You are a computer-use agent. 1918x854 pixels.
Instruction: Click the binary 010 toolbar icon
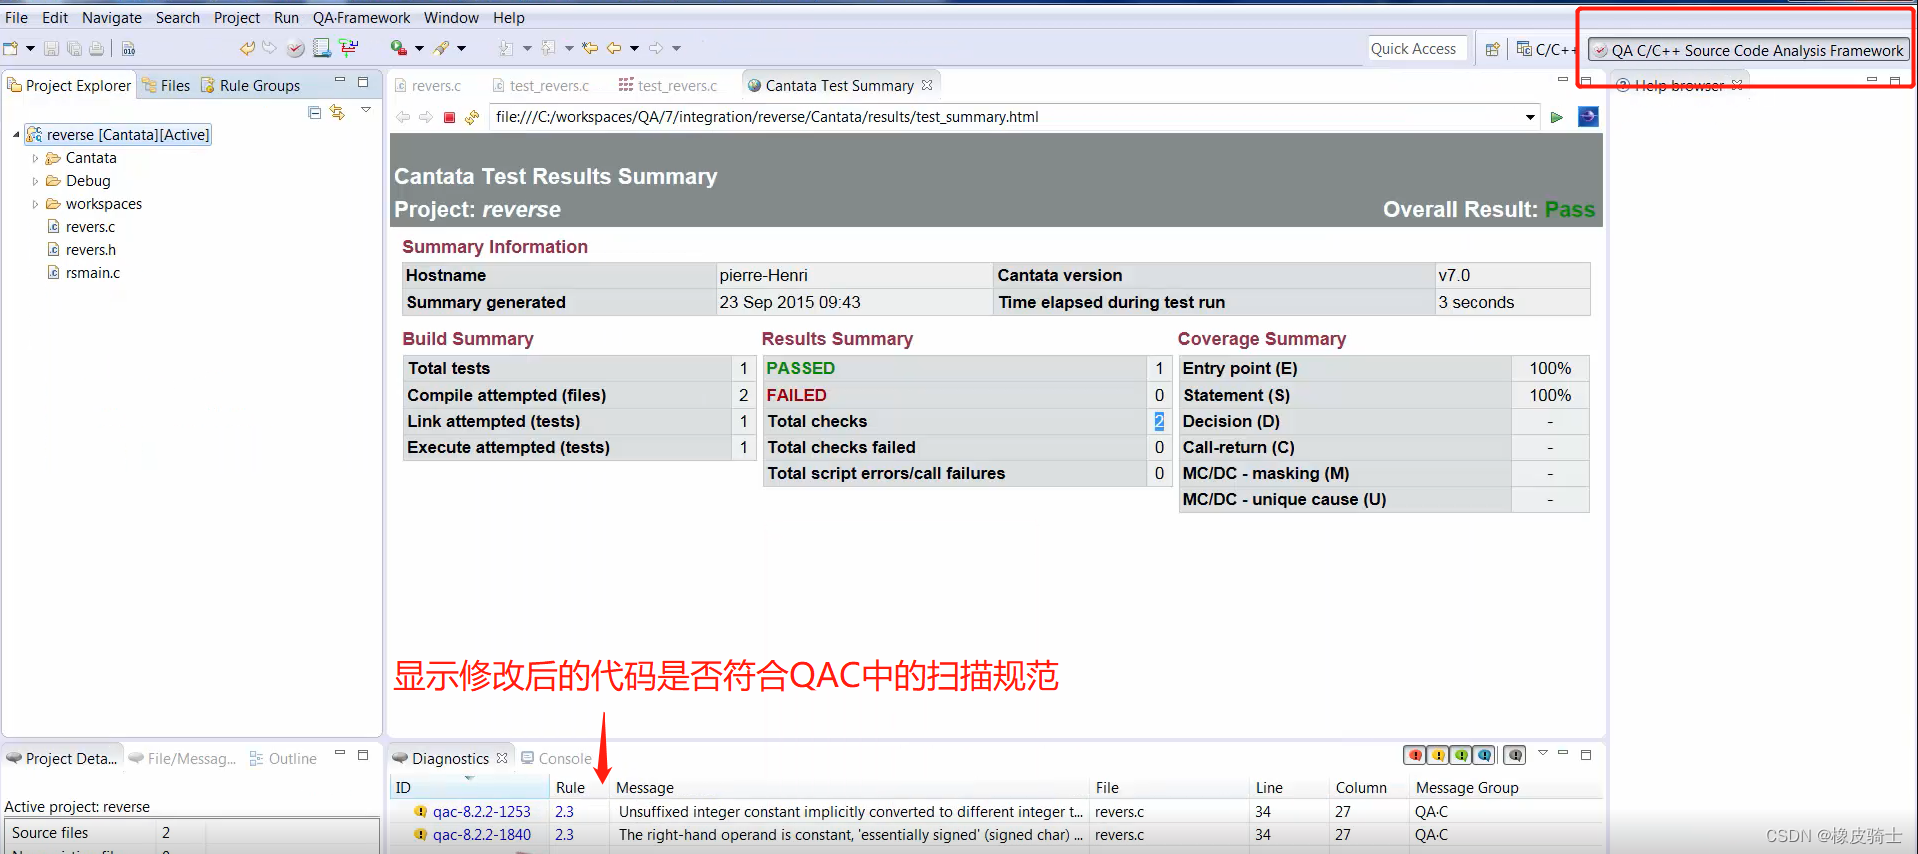point(128,48)
